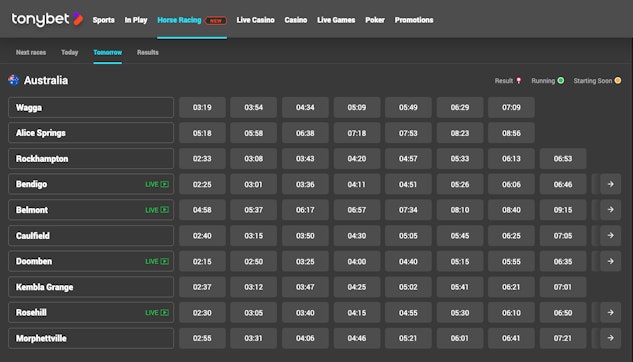
Task: Select the Kembla Grange 07:01 race
Action: click(563, 287)
